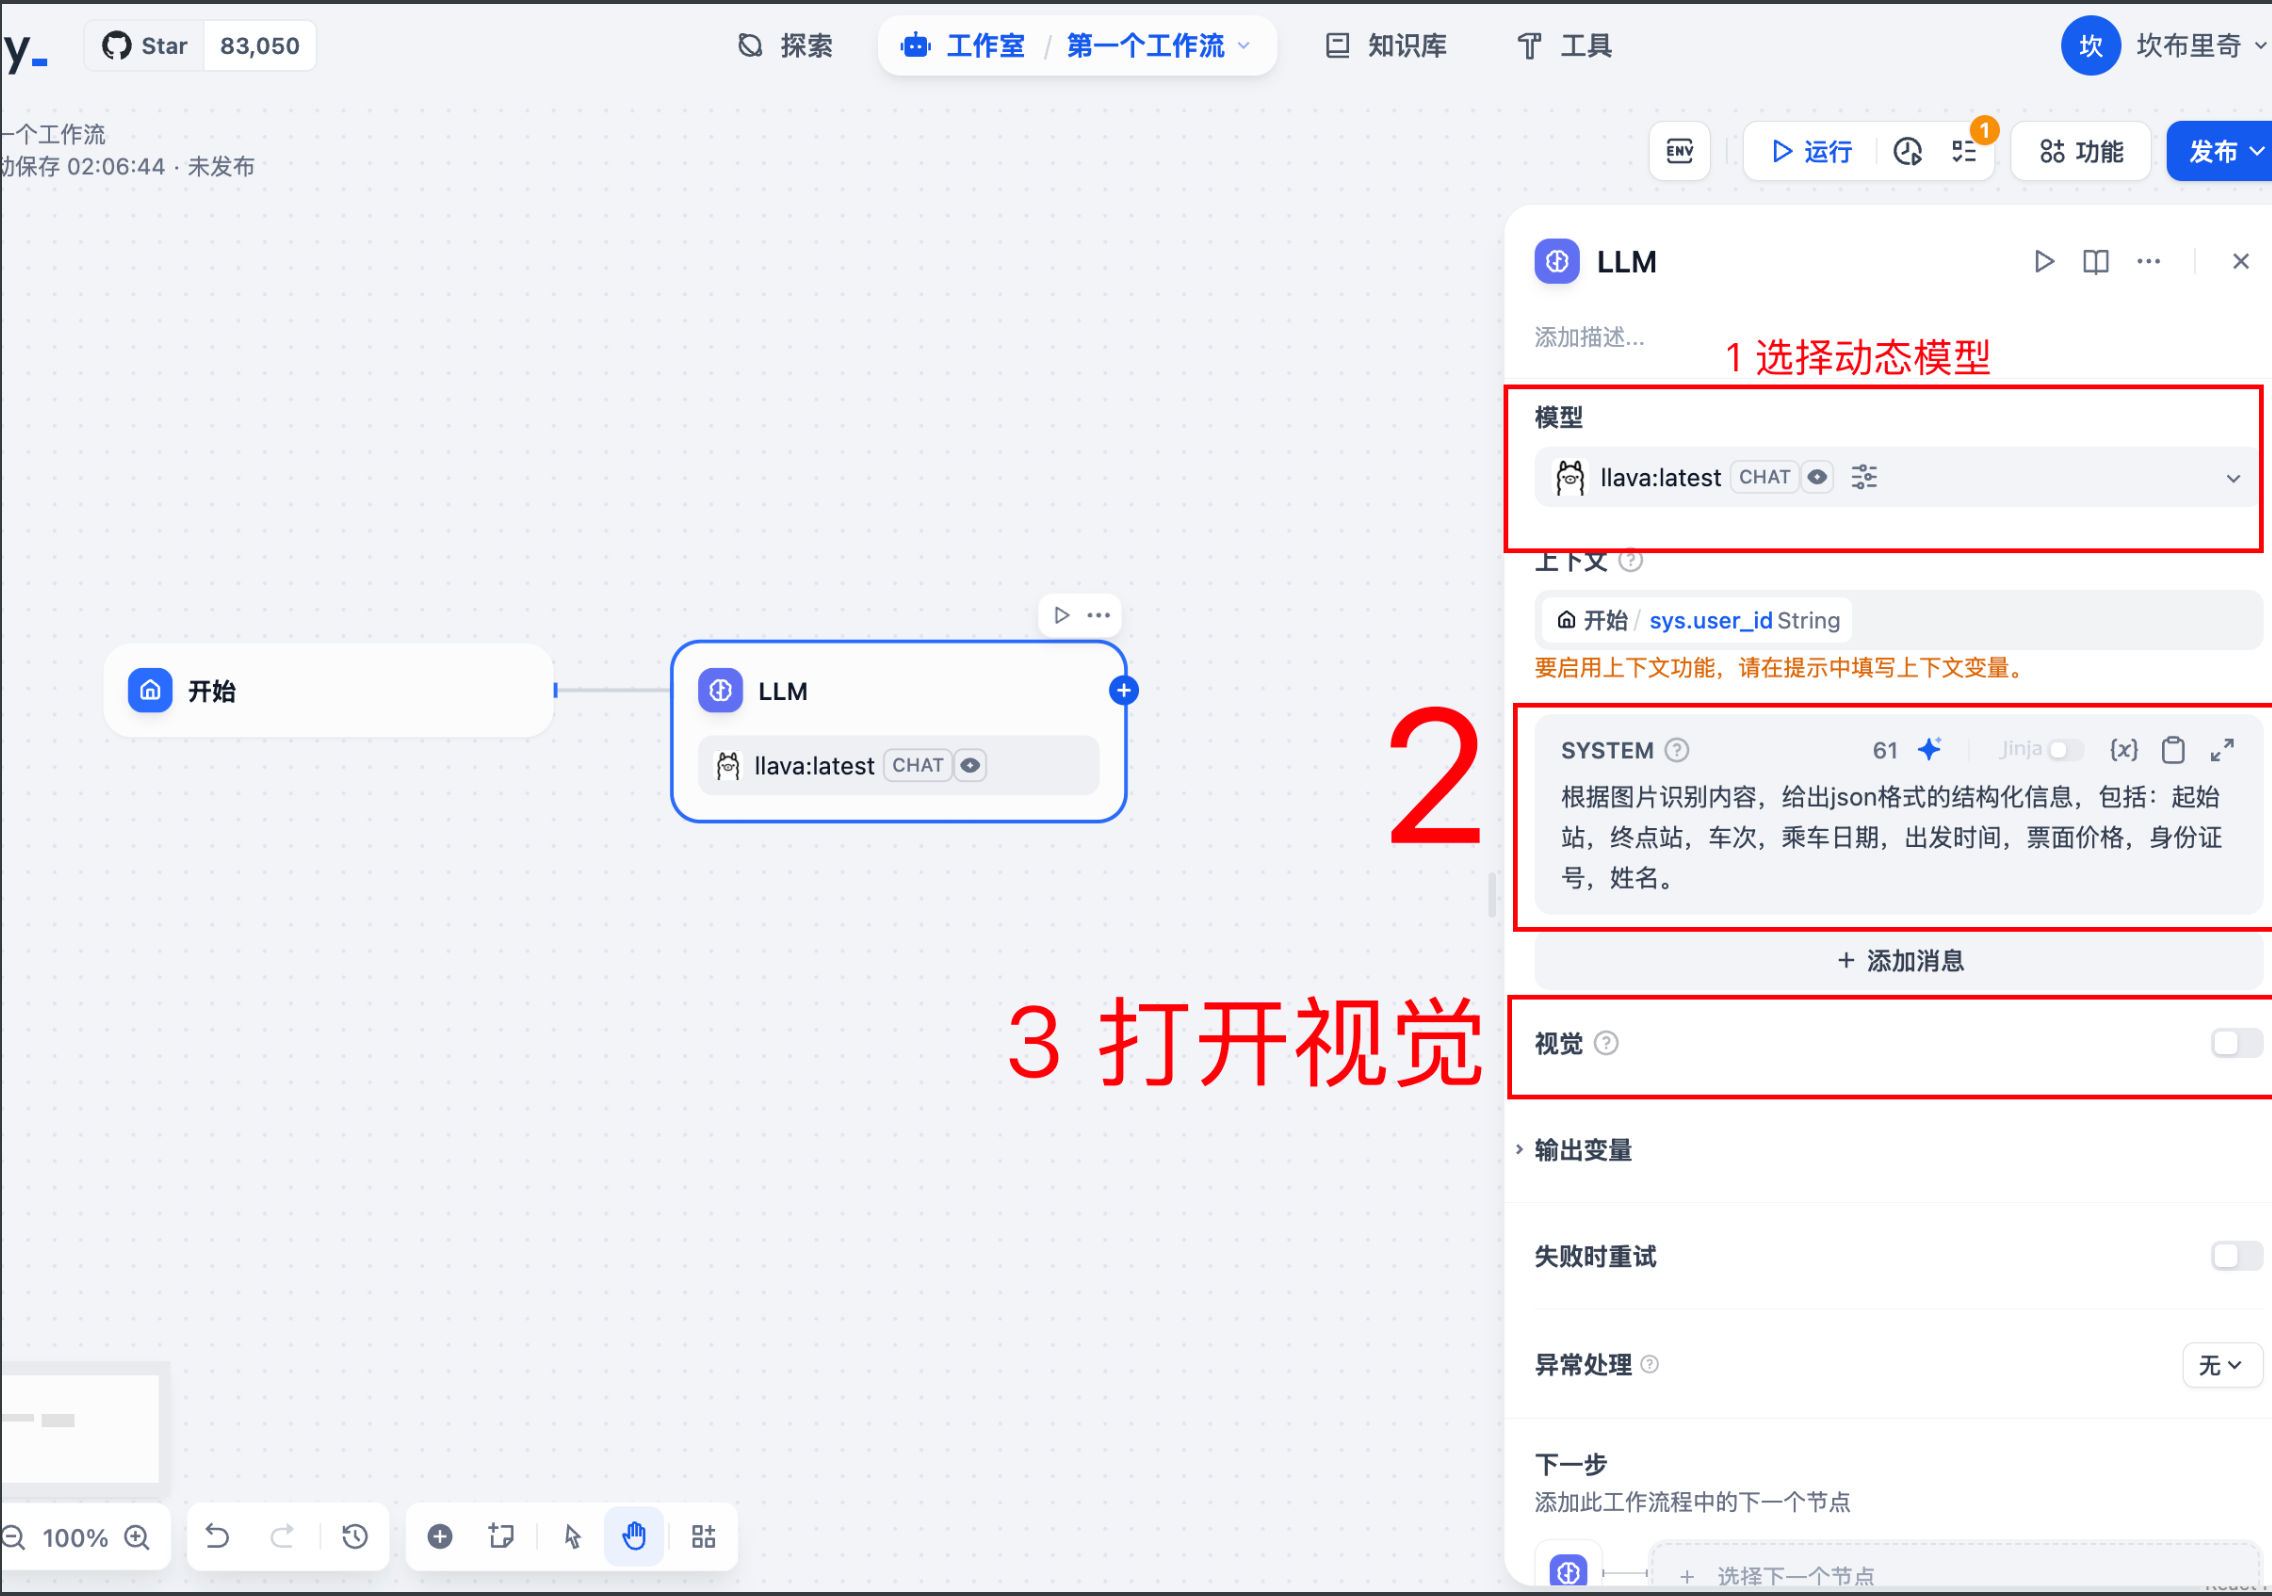Insert a variable with the {x} icon
The height and width of the screenshot is (1596, 2272).
[x=2123, y=749]
